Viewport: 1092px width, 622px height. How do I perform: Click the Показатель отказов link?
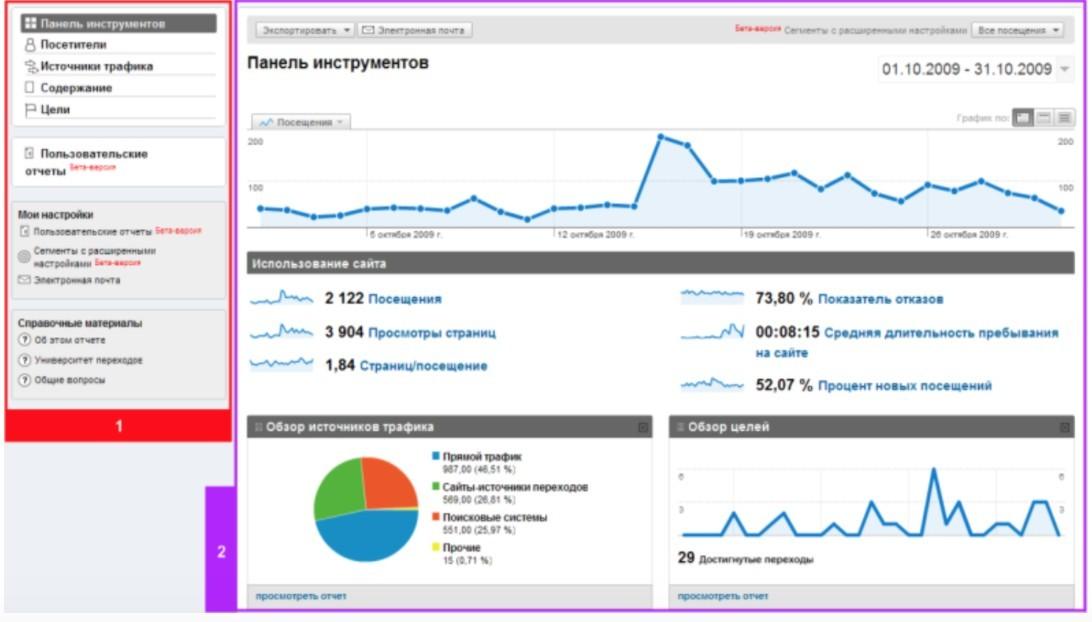[880, 299]
